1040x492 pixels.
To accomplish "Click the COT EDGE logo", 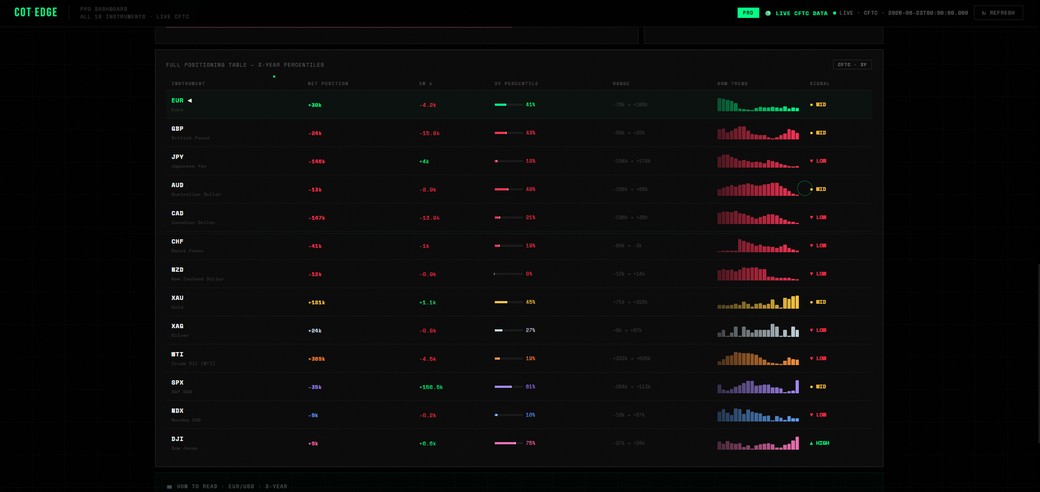I will click(36, 13).
